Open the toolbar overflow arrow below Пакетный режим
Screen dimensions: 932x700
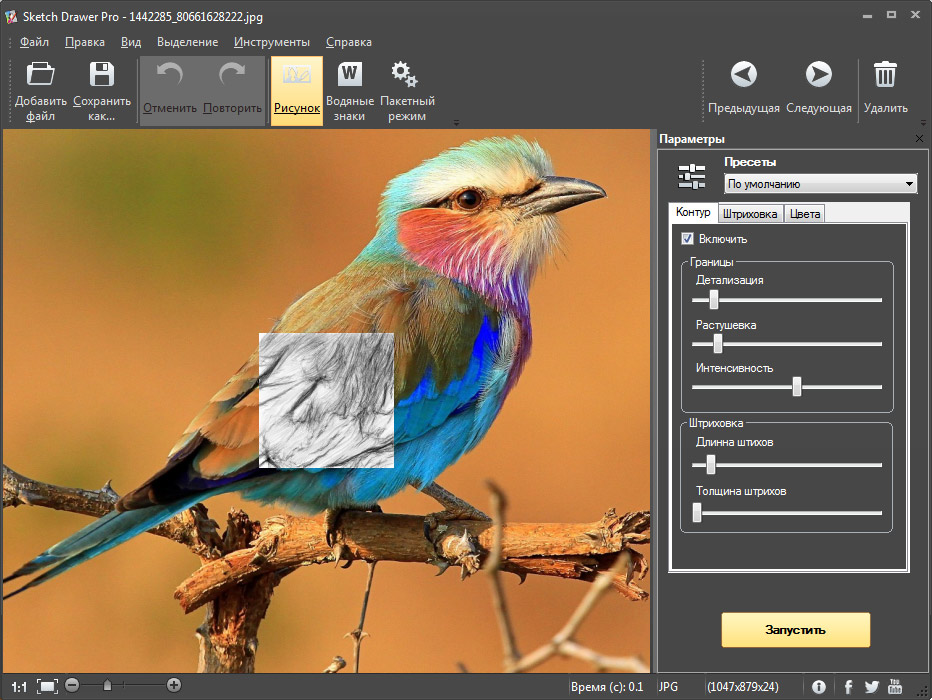point(456,123)
